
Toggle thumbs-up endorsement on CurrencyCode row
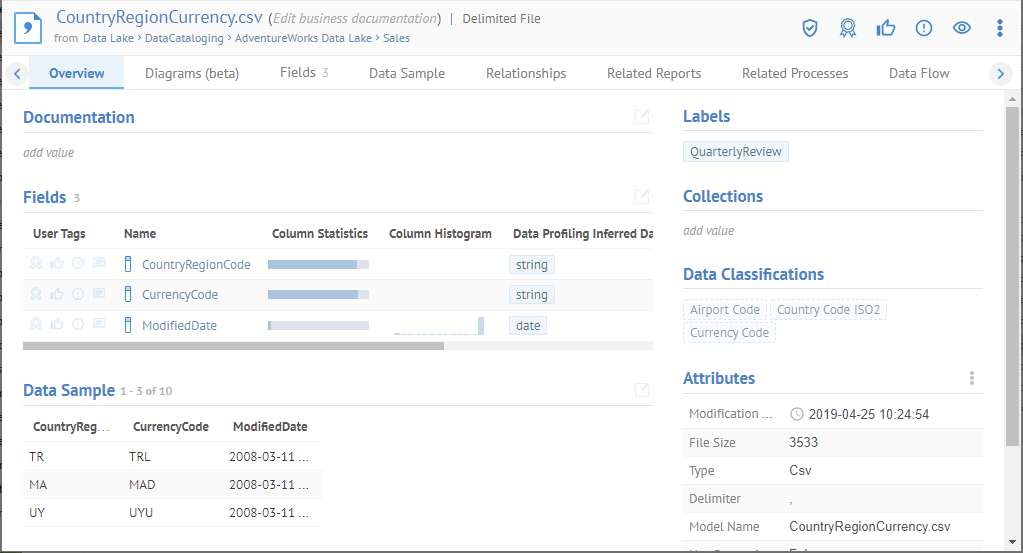point(57,295)
